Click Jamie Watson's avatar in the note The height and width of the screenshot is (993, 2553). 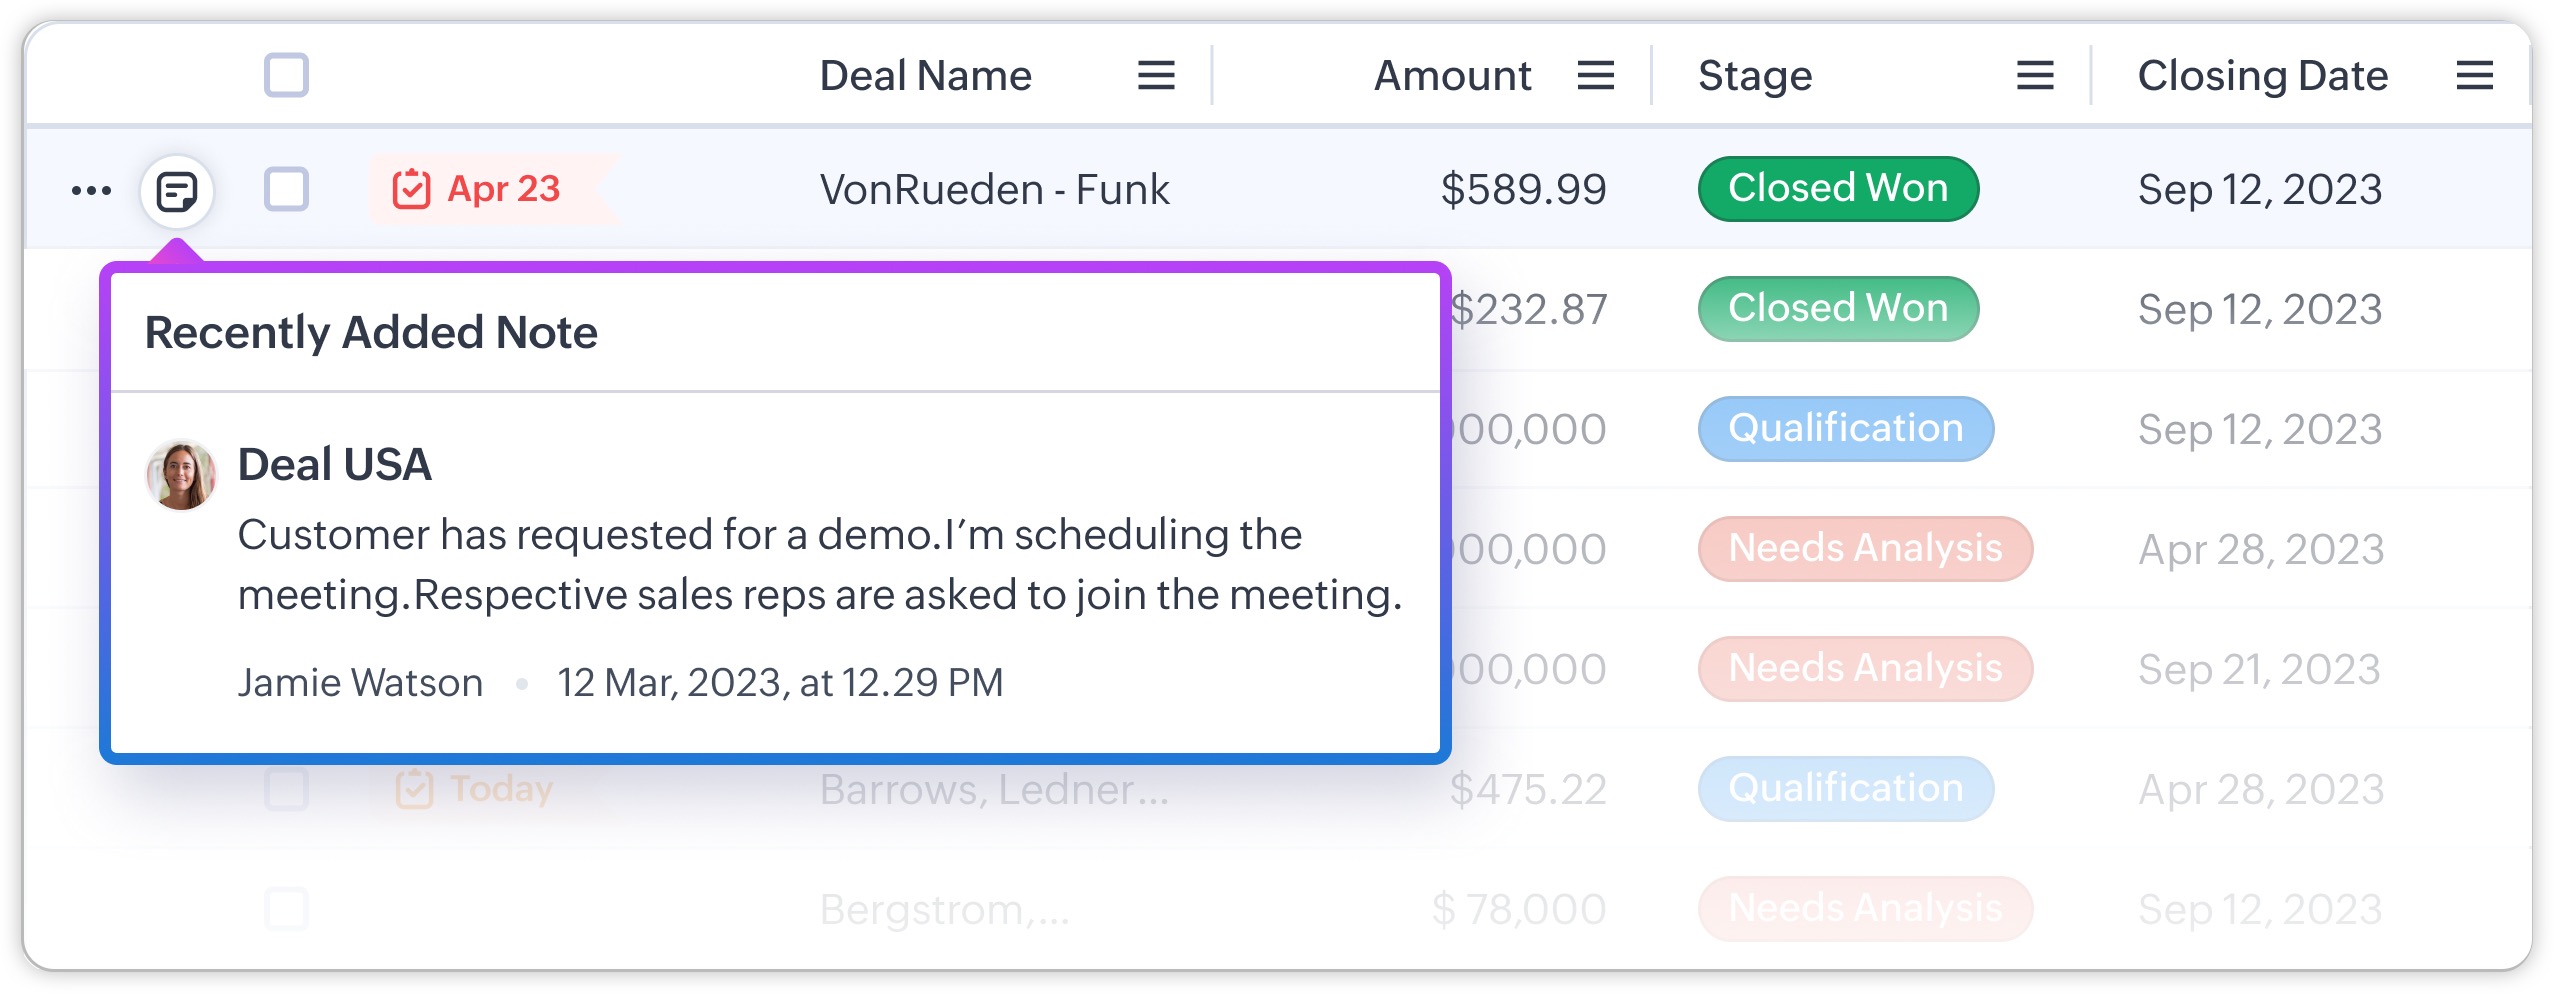click(x=181, y=475)
